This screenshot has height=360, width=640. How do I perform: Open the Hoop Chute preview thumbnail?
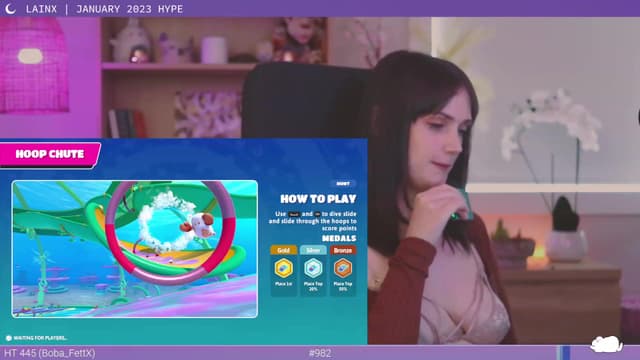pos(135,249)
